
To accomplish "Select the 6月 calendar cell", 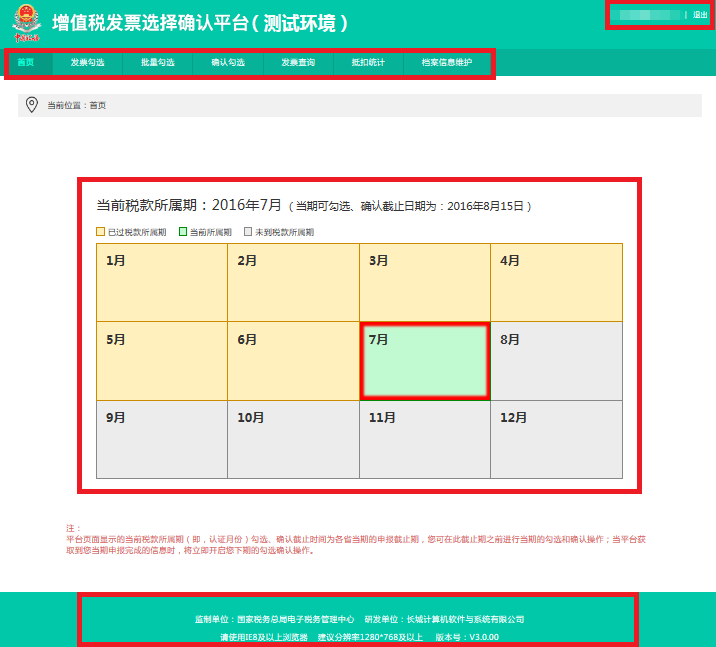I will point(294,361).
